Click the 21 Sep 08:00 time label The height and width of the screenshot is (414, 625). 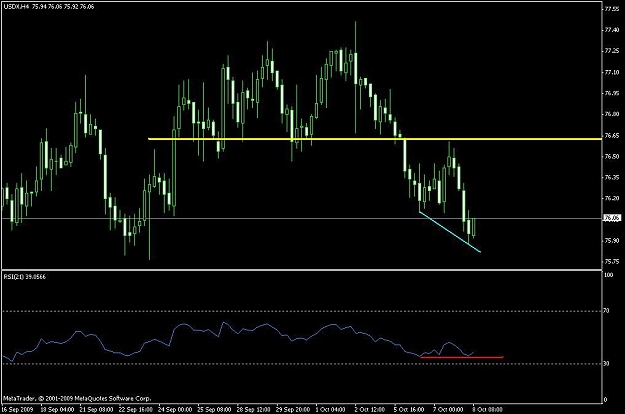(96, 410)
